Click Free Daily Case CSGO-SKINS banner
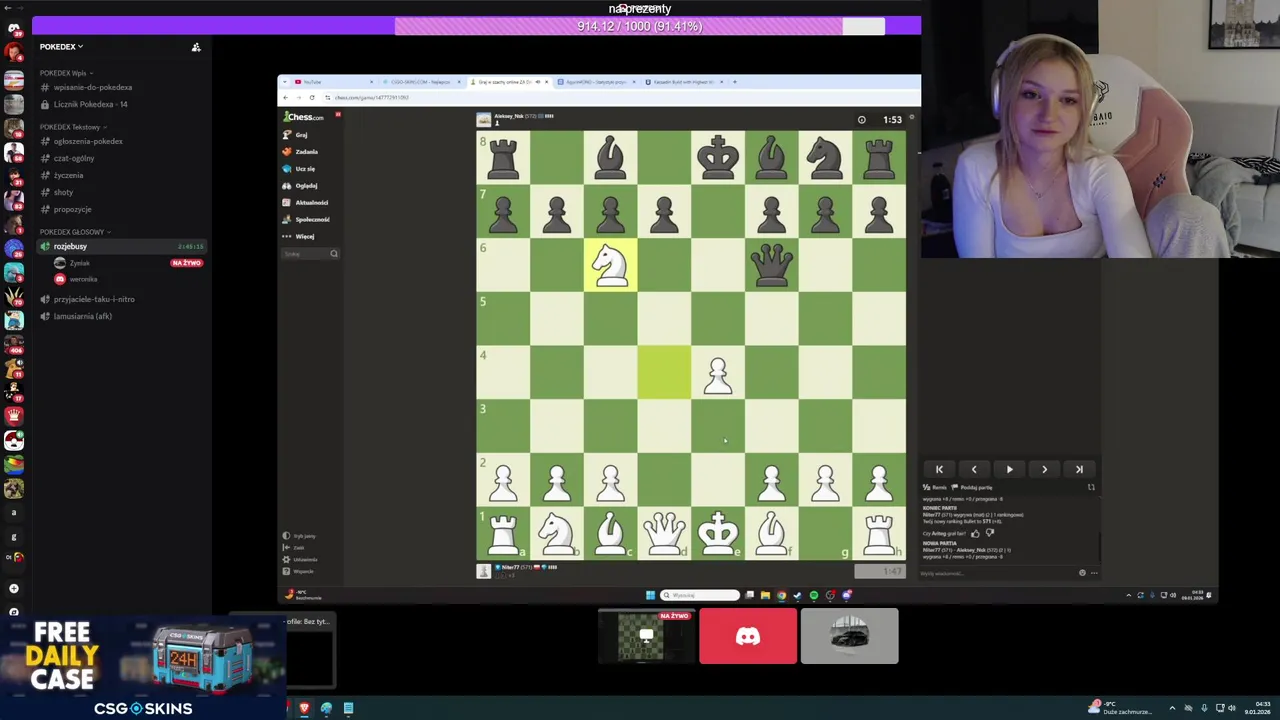 click(x=142, y=669)
